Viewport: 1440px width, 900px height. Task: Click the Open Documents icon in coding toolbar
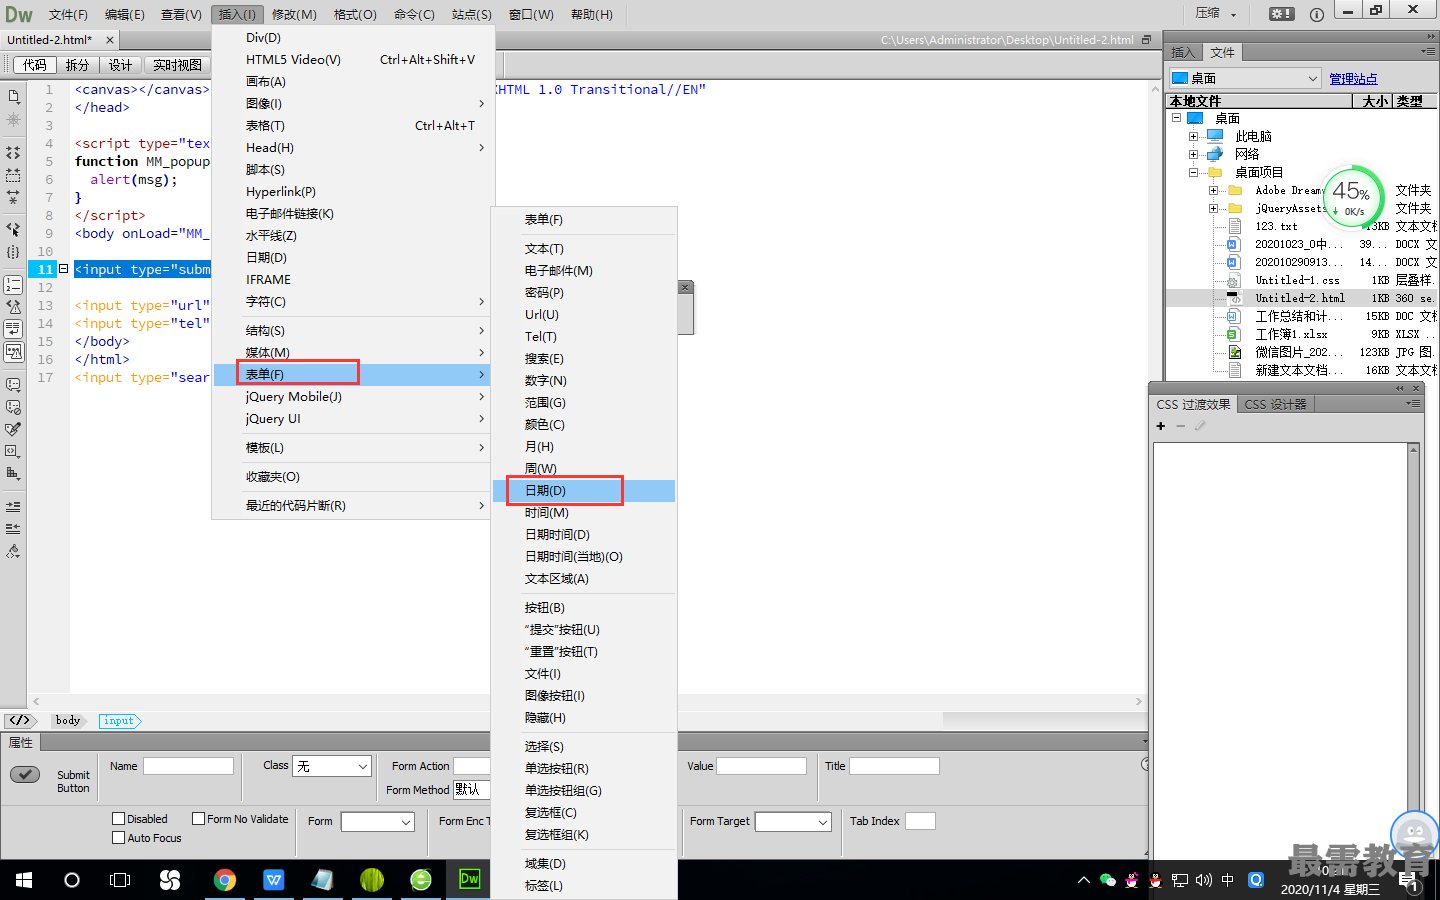[13, 96]
